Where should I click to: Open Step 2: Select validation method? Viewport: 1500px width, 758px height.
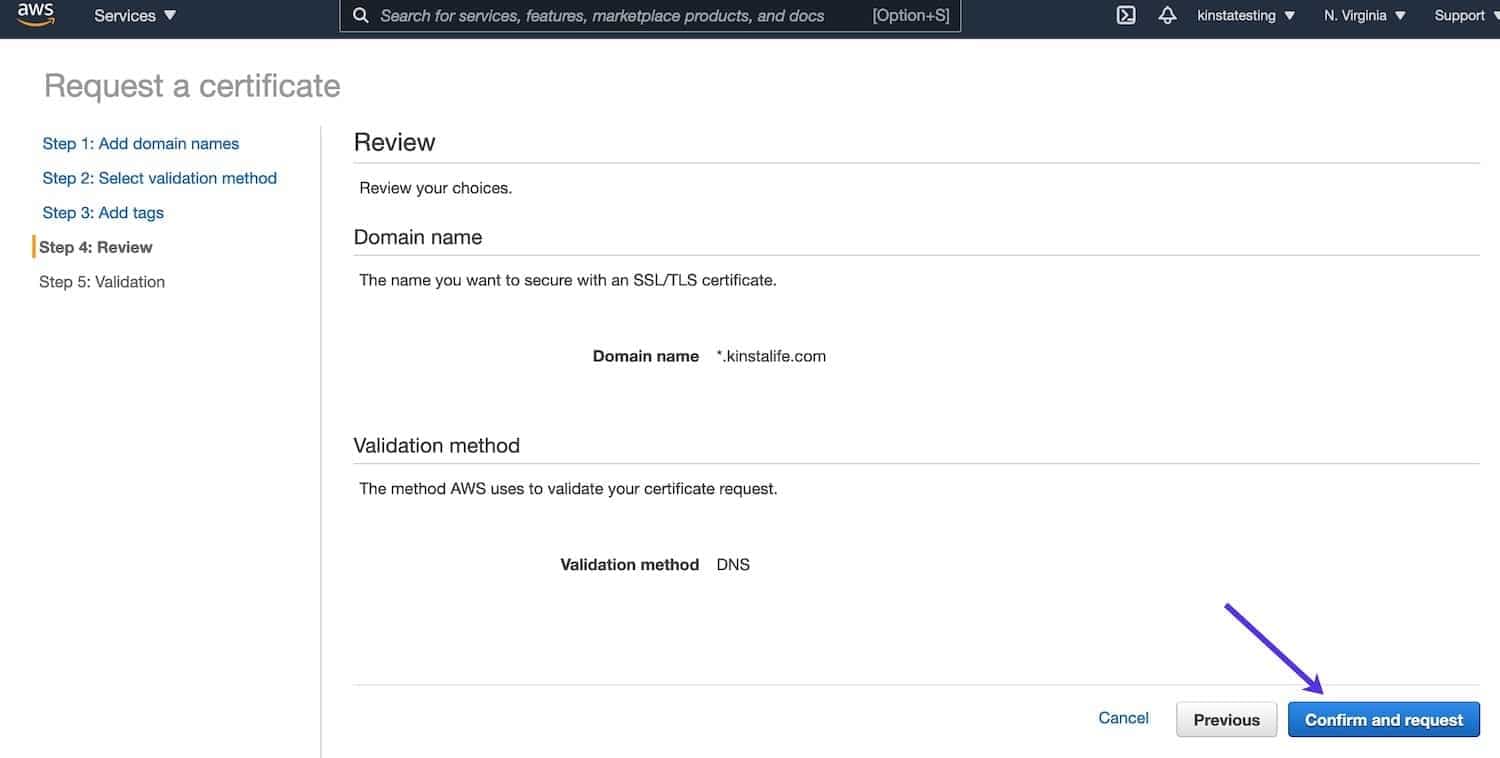click(159, 177)
